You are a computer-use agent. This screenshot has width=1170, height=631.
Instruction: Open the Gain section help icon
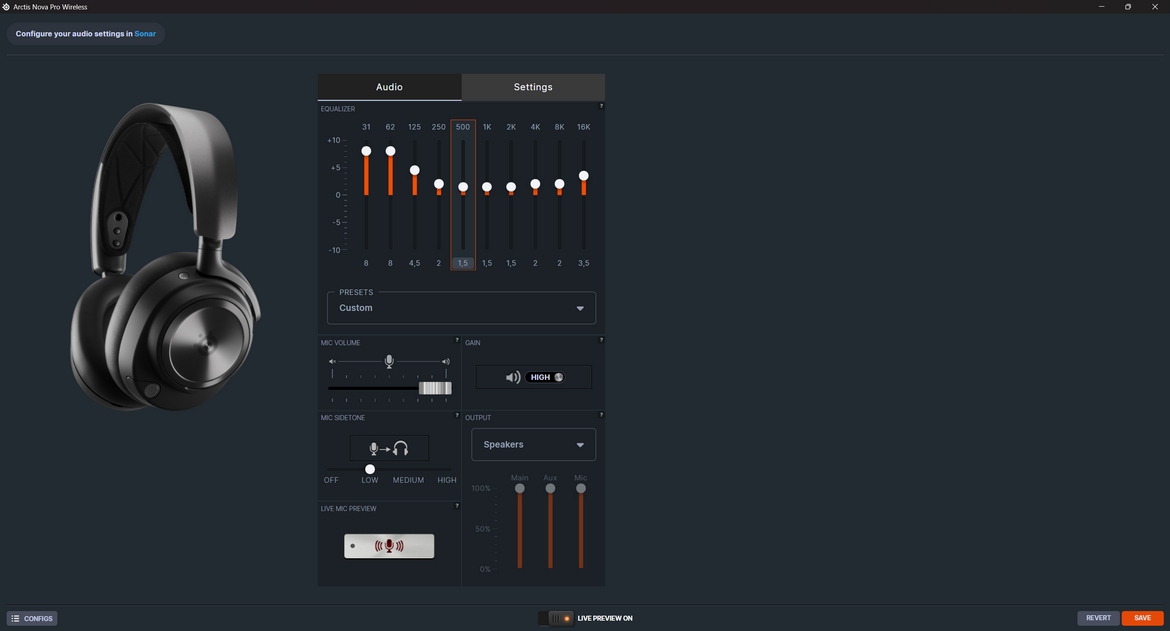pyautogui.click(x=601, y=340)
